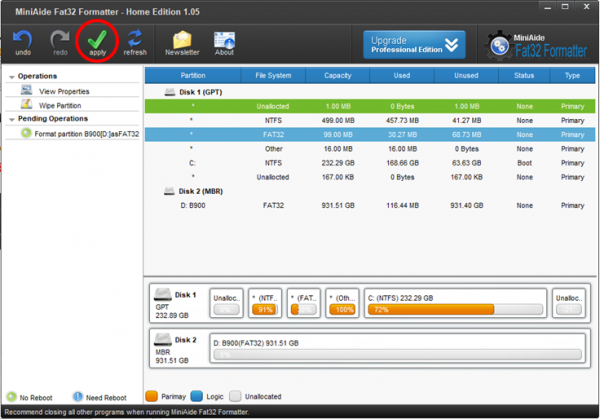Expand the Upgrade Professional Edition chevron
Image resolution: width=600 pixels, height=419 pixels.
452,44
